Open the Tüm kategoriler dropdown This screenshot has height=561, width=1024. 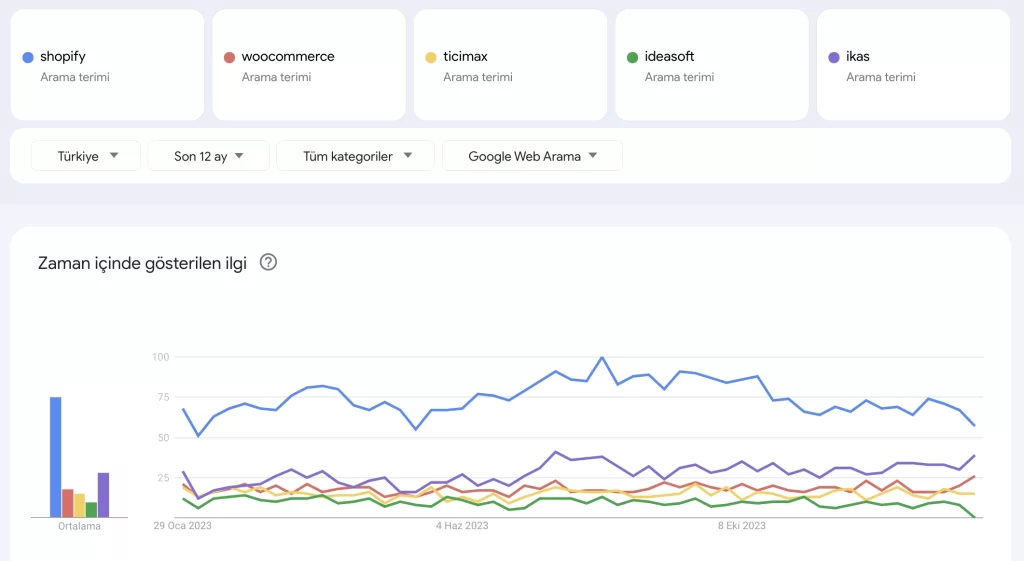tap(355, 156)
